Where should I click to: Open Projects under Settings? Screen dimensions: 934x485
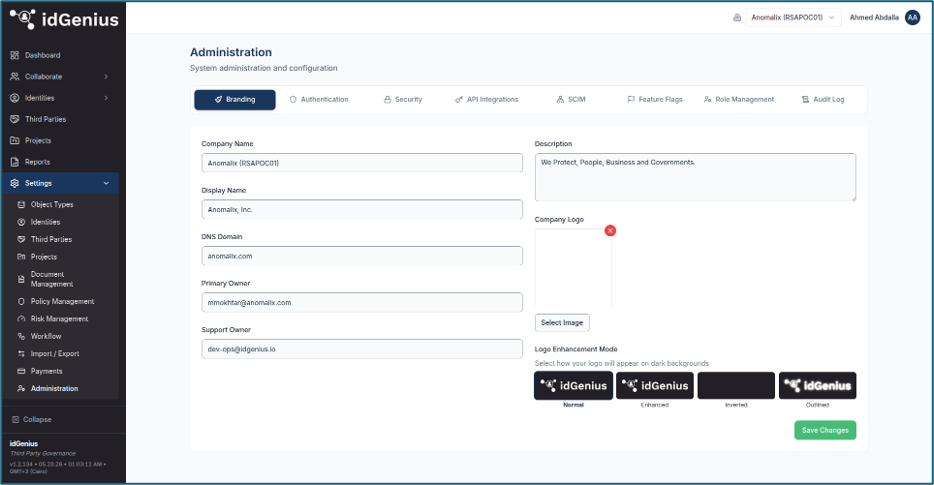(x=44, y=257)
